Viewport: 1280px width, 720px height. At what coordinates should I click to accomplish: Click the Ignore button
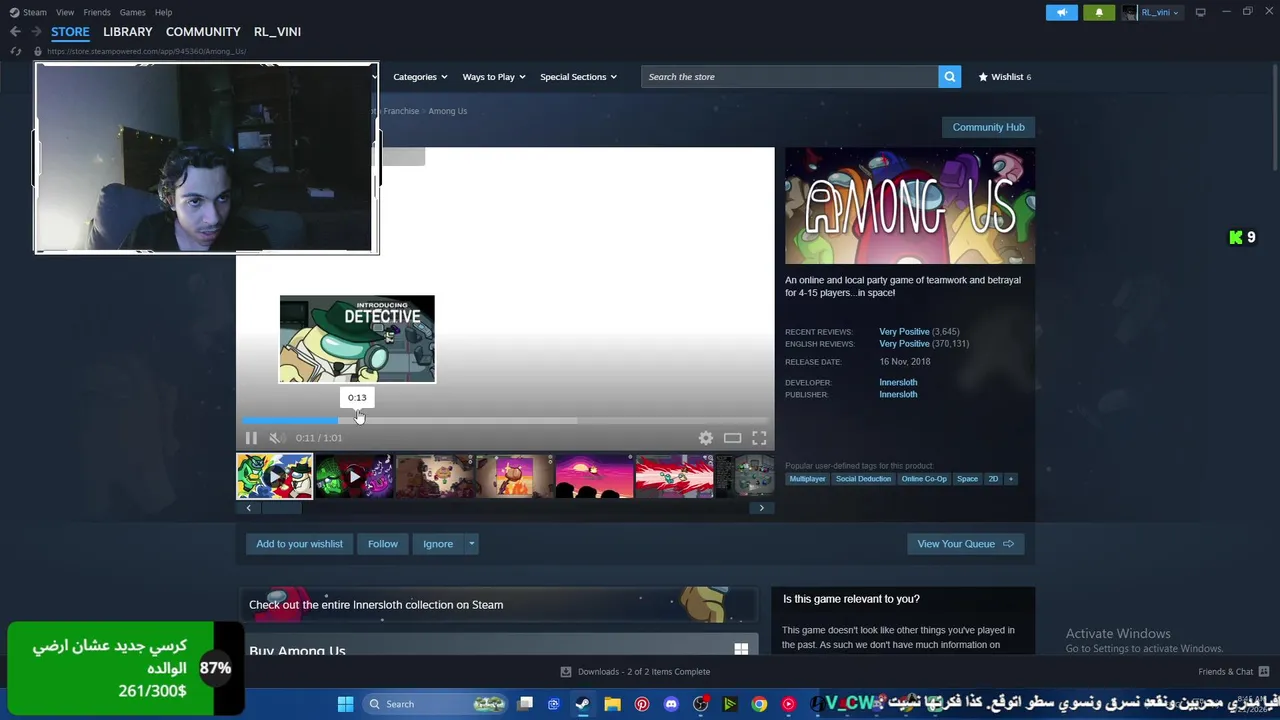click(x=438, y=544)
